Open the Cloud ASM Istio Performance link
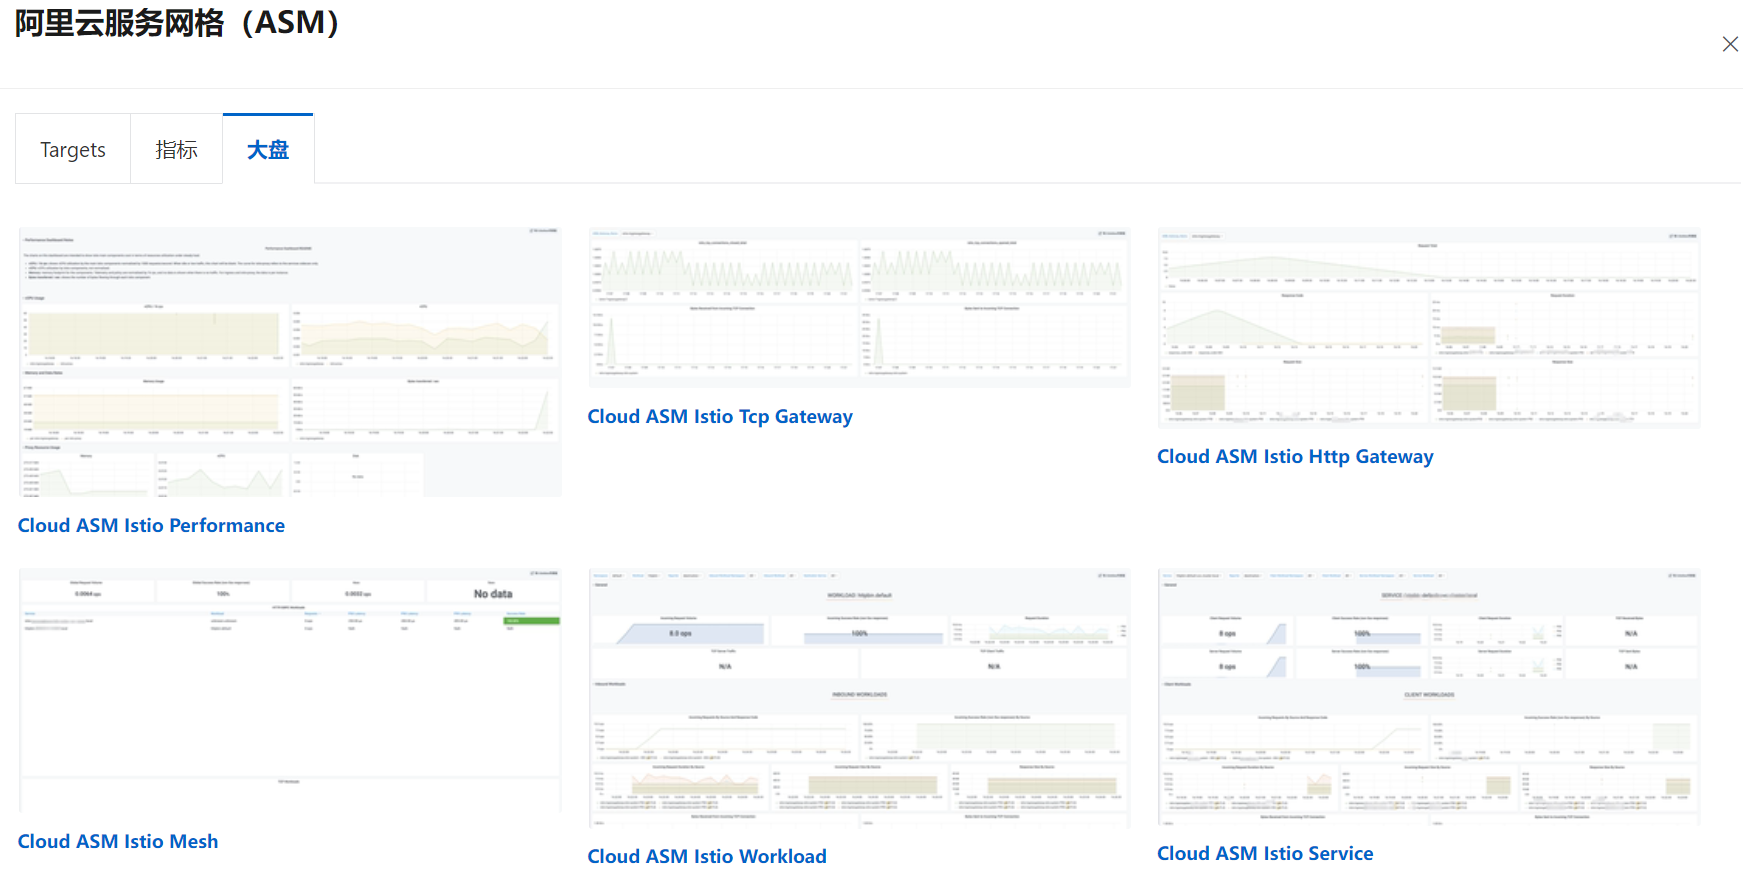The image size is (1743, 878). [x=151, y=525]
